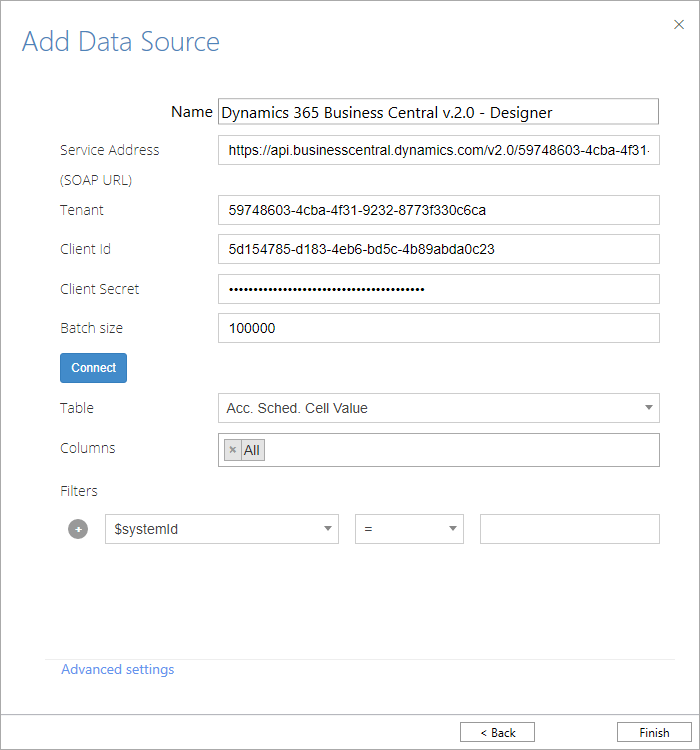The width and height of the screenshot is (700, 750).
Task: Open the equals operator dropdown
Action: (x=409, y=529)
